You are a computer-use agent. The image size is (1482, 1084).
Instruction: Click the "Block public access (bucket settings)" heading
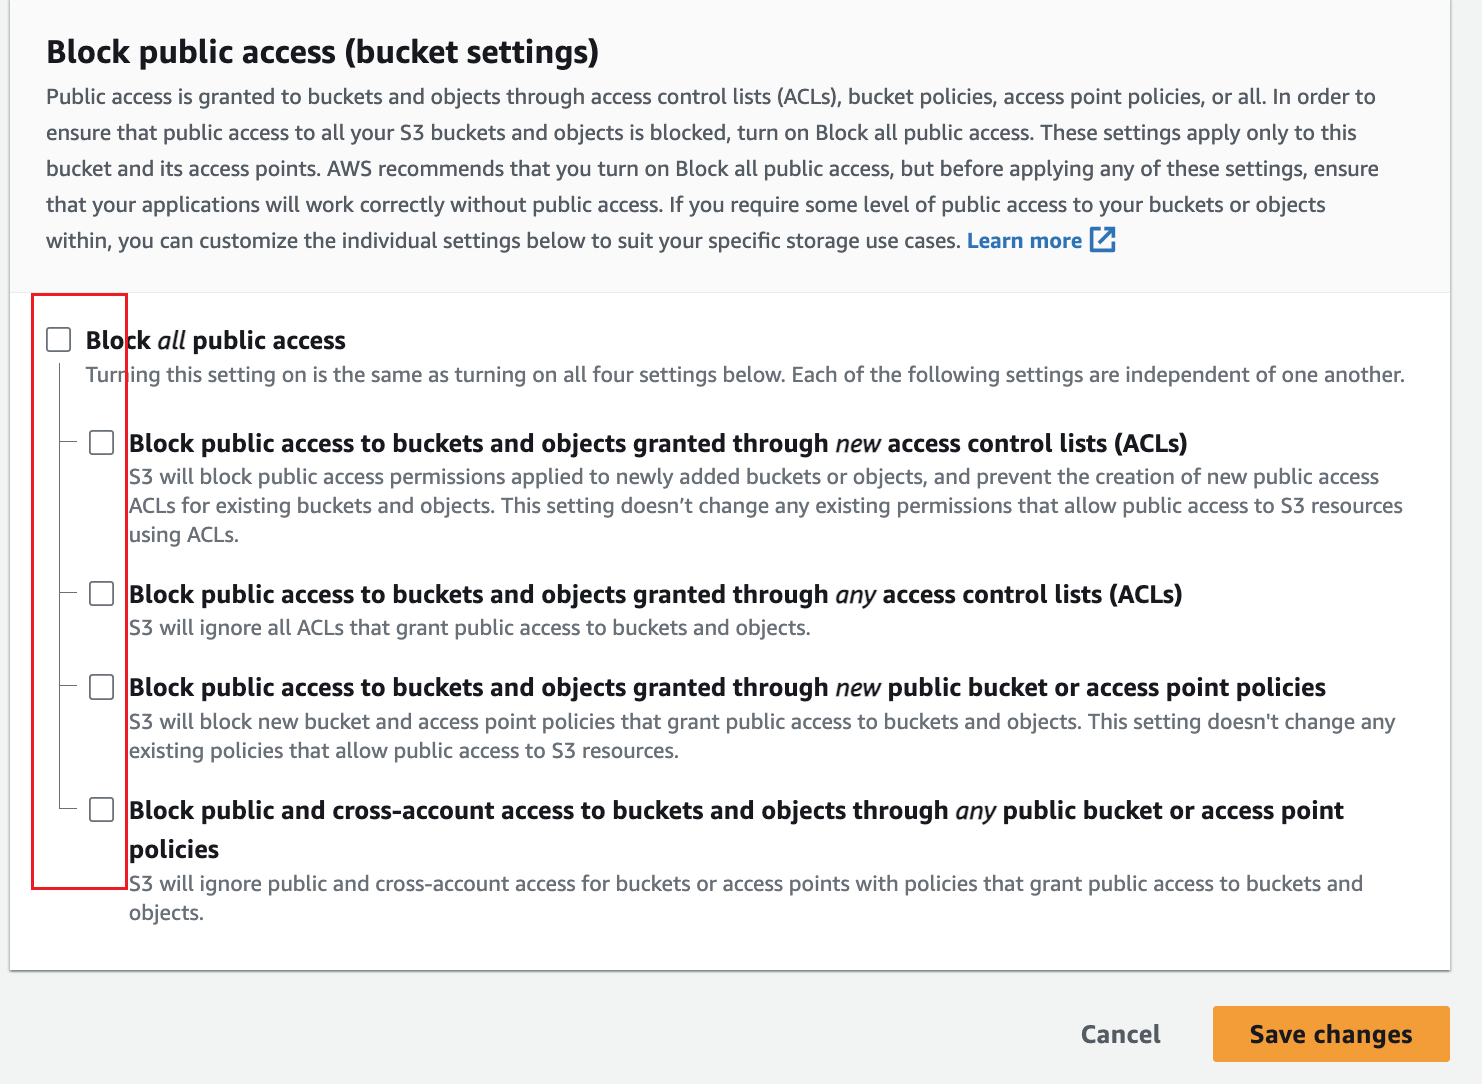point(322,52)
